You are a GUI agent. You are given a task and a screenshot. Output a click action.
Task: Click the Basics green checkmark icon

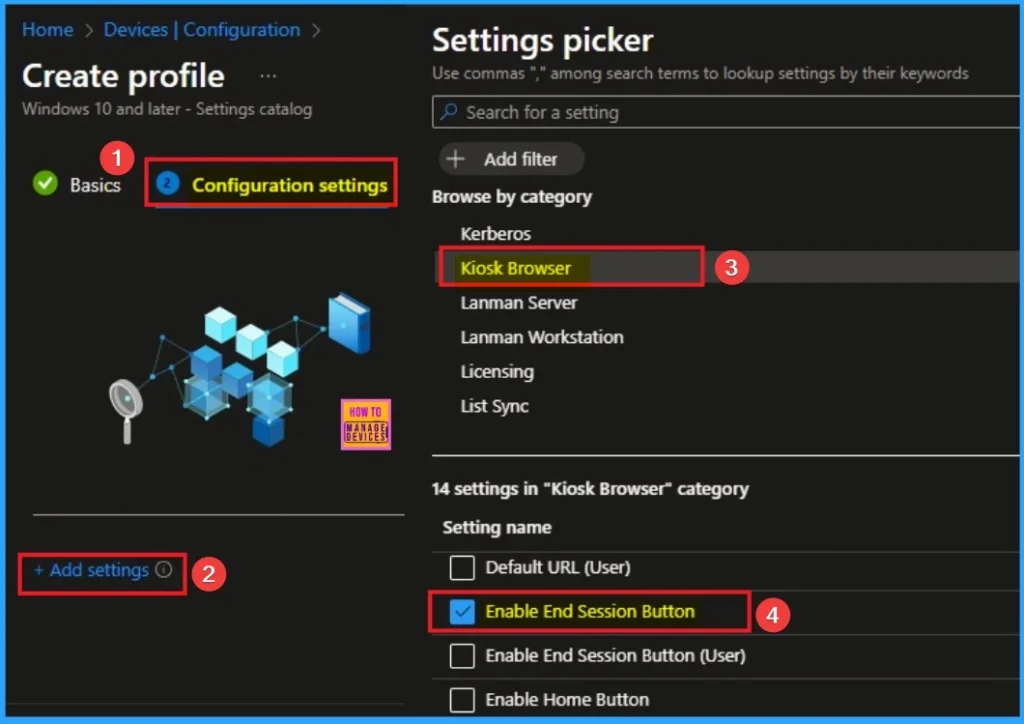coord(45,184)
